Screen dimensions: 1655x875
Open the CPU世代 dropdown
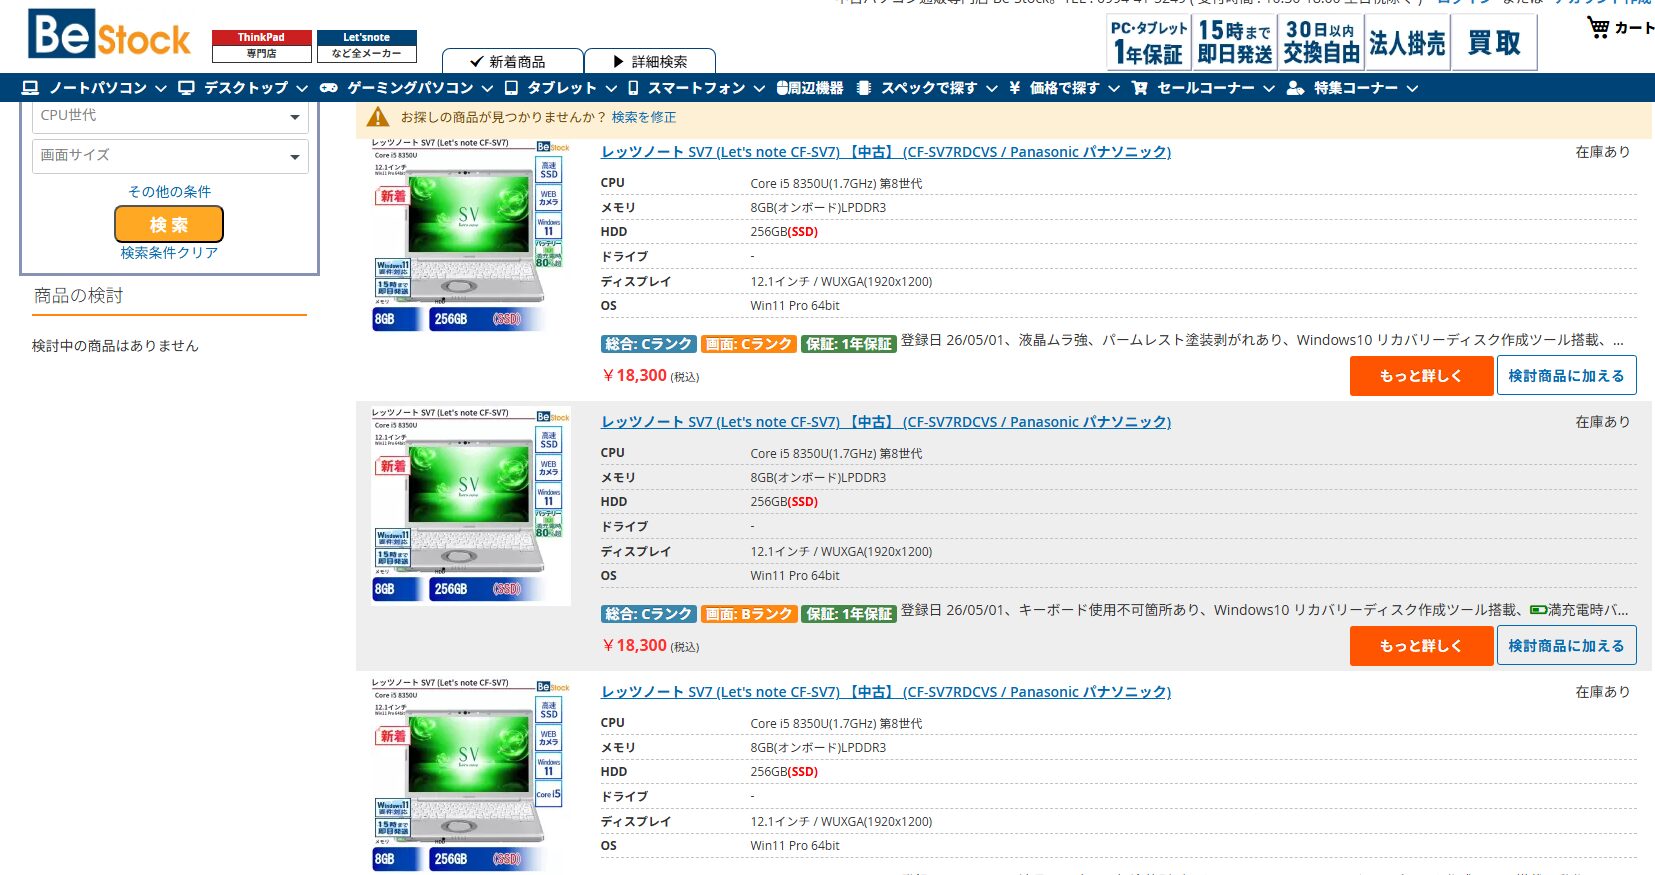tap(170, 116)
